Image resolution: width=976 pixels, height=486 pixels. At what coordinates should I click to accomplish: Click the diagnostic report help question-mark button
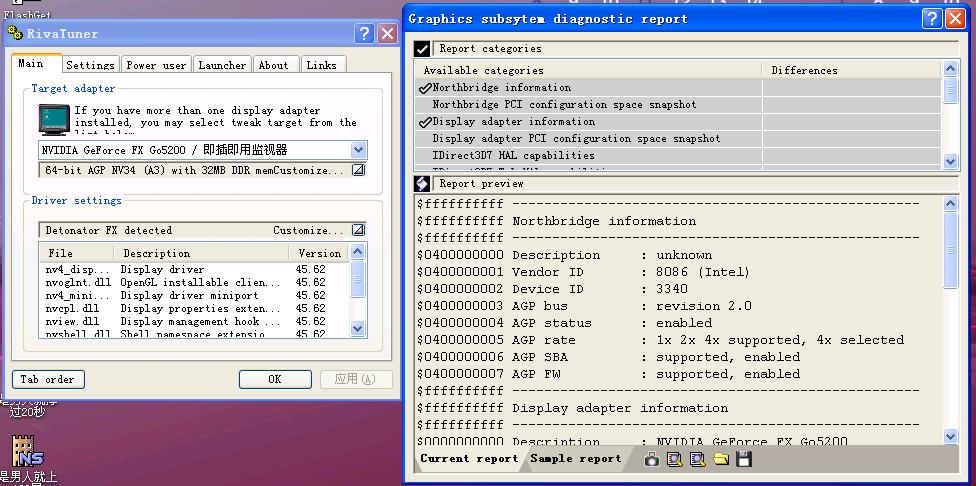point(932,19)
